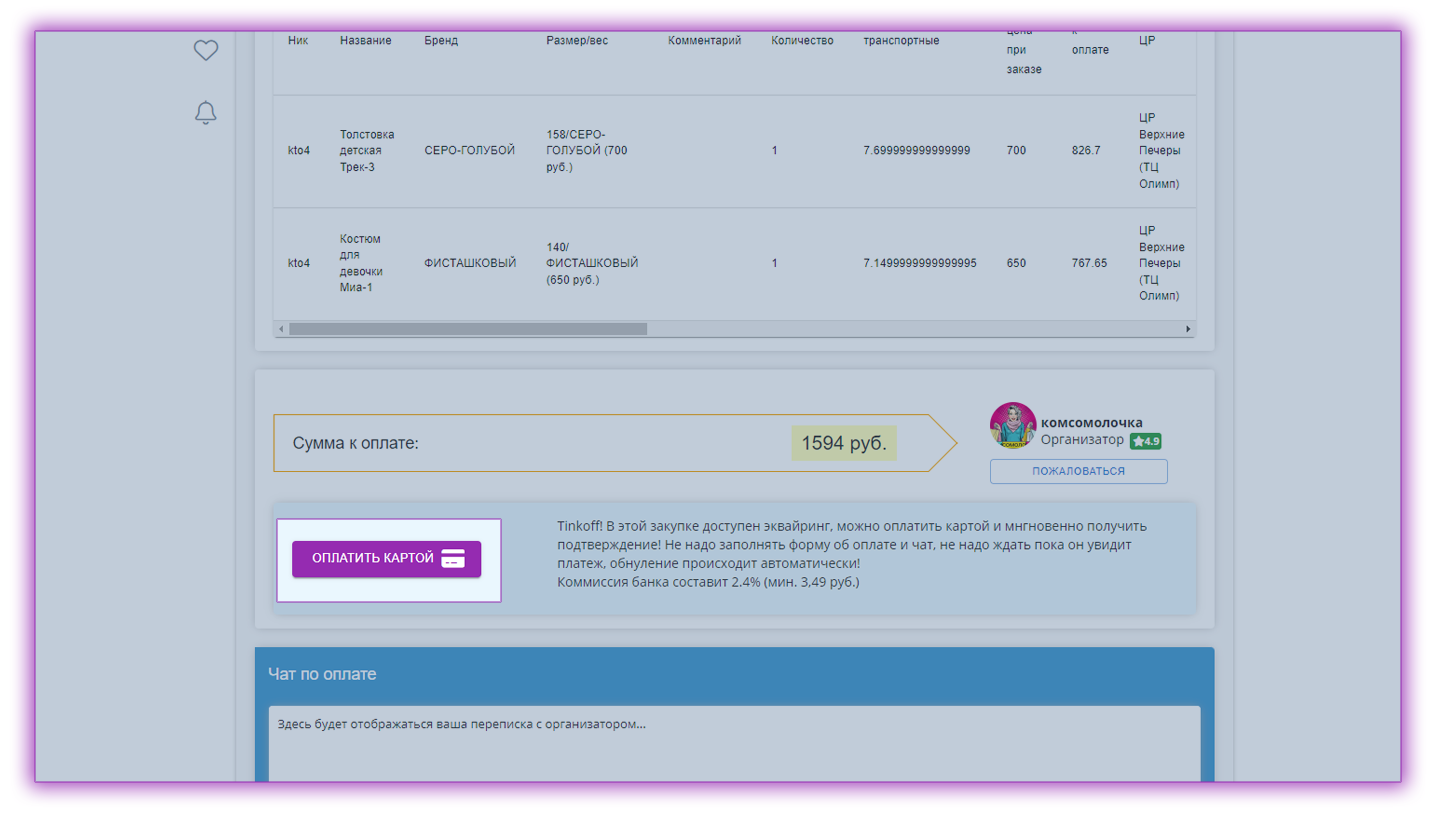Click the horizontal scrollbar thumb under the table
Viewport: 1438px width, 822px height.
coord(468,329)
